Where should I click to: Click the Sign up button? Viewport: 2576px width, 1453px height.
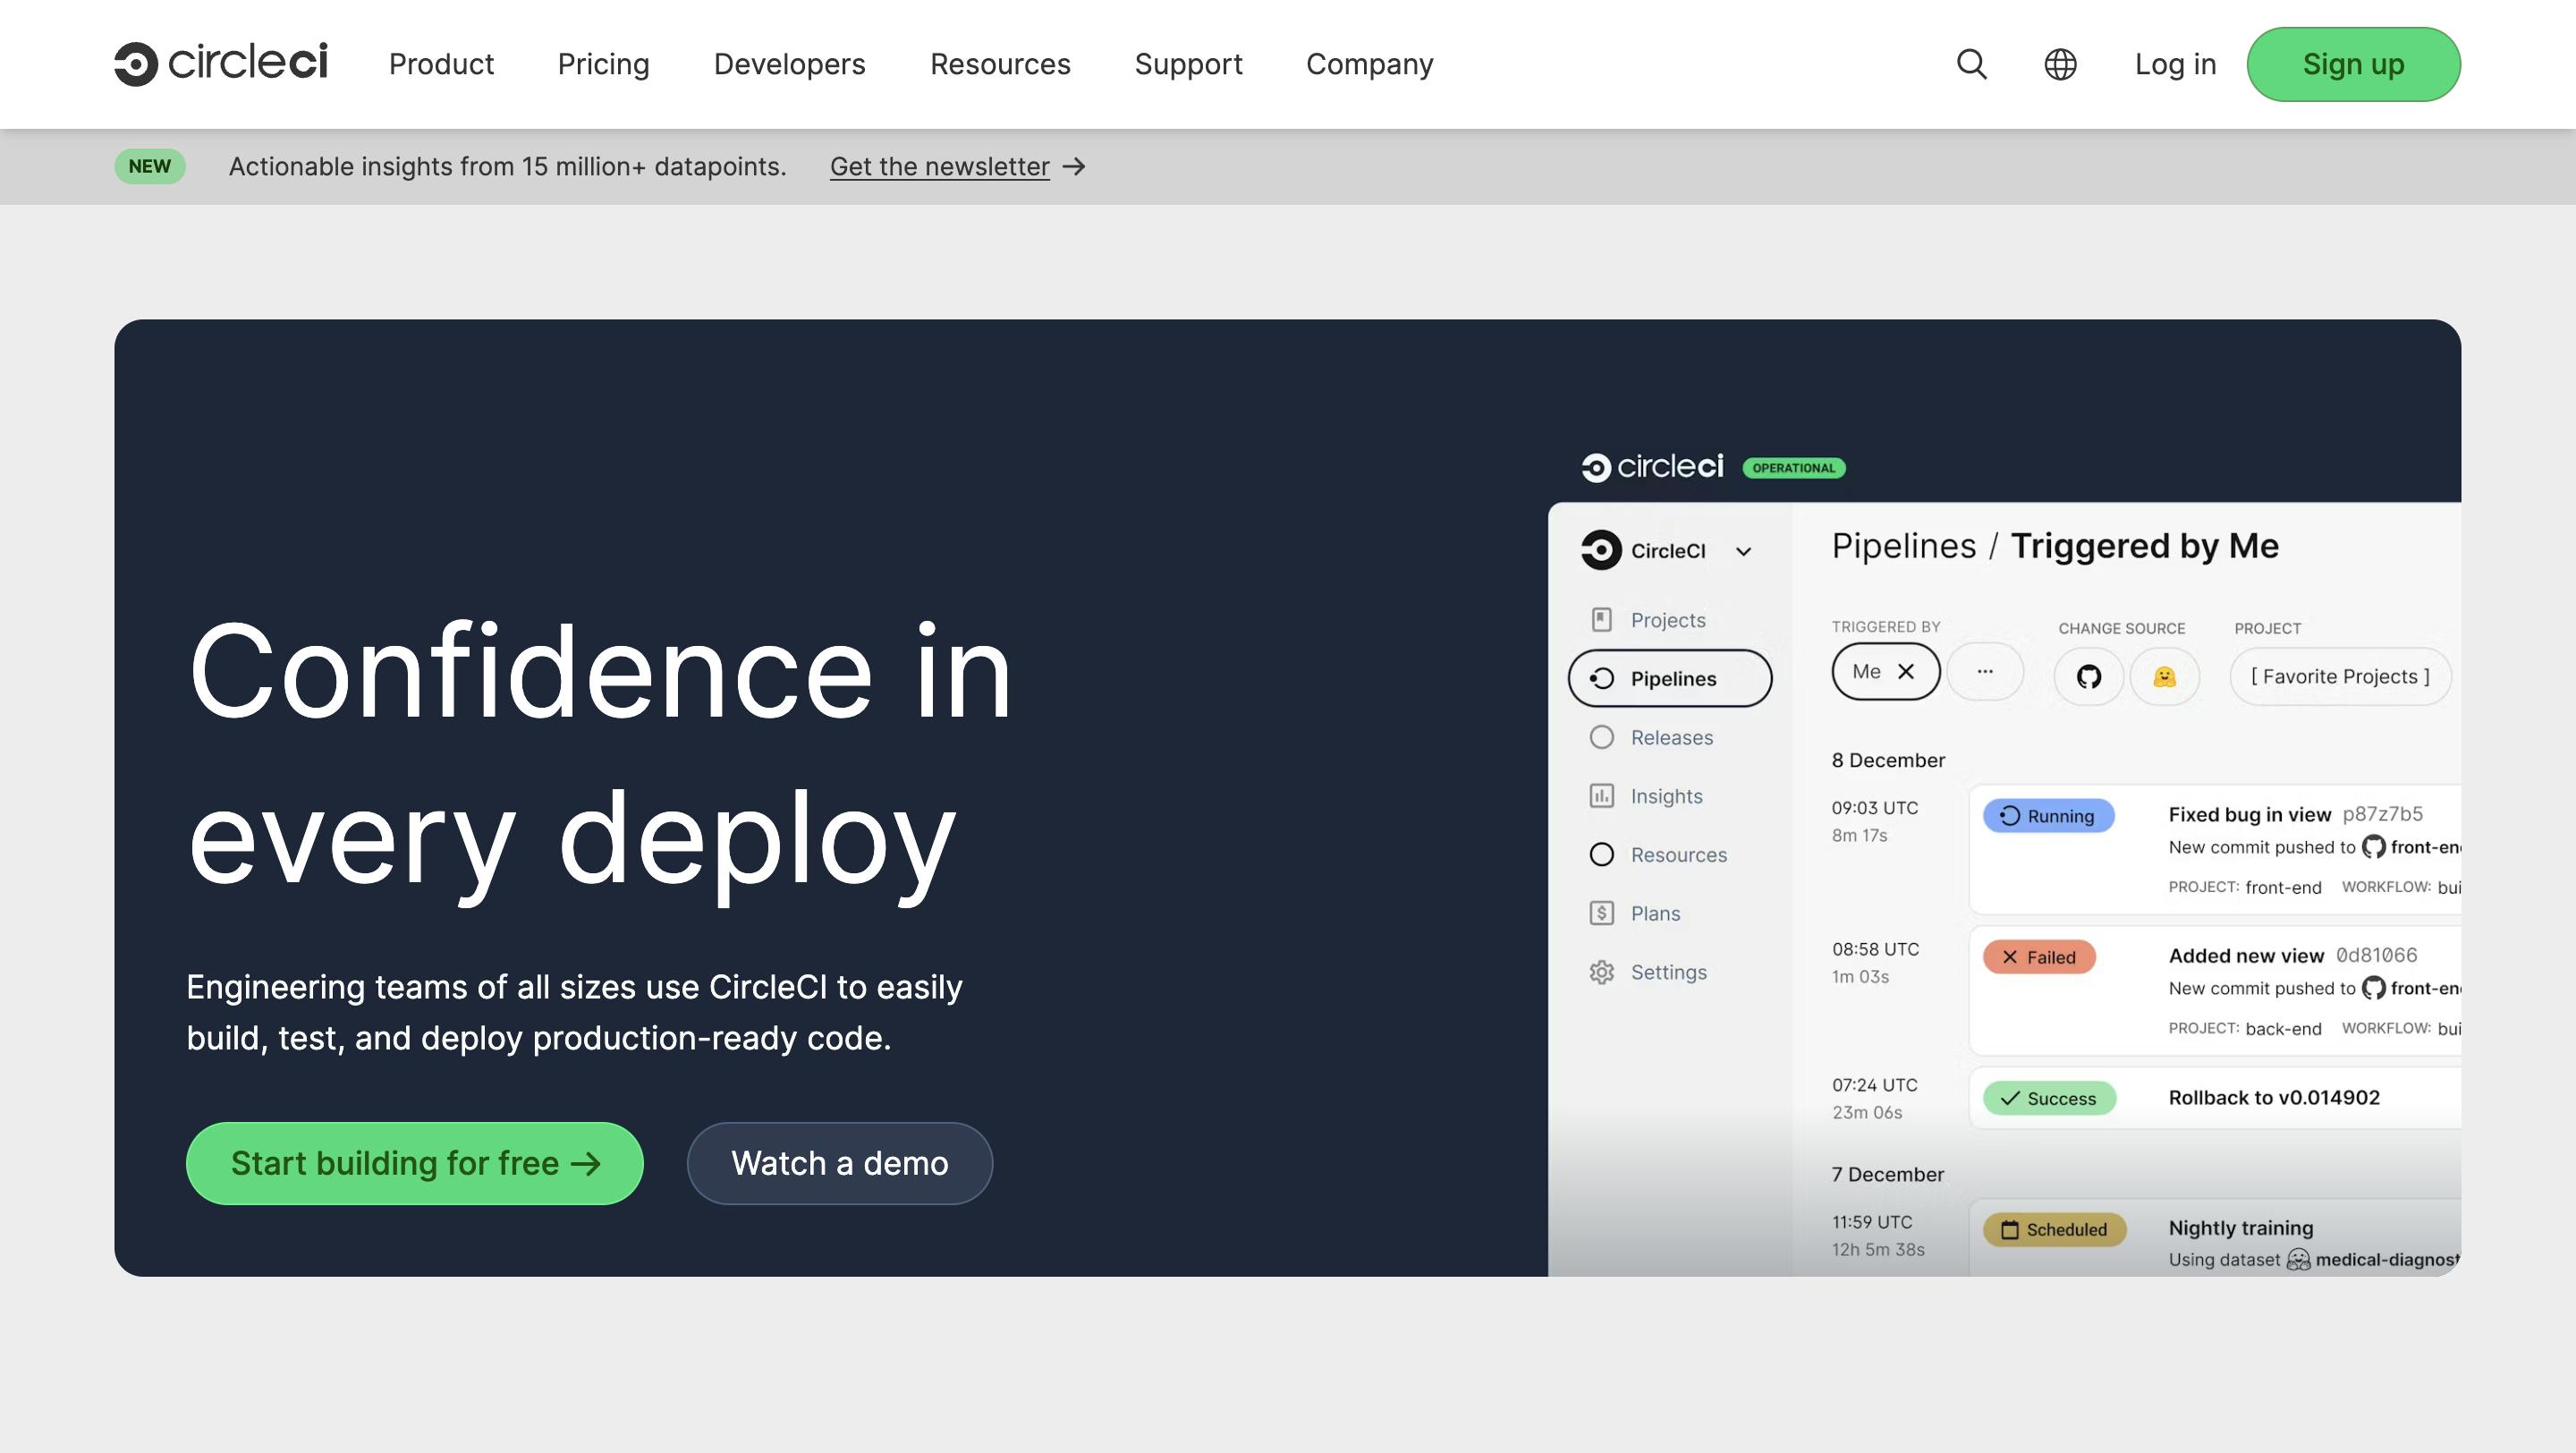point(2353,64)
